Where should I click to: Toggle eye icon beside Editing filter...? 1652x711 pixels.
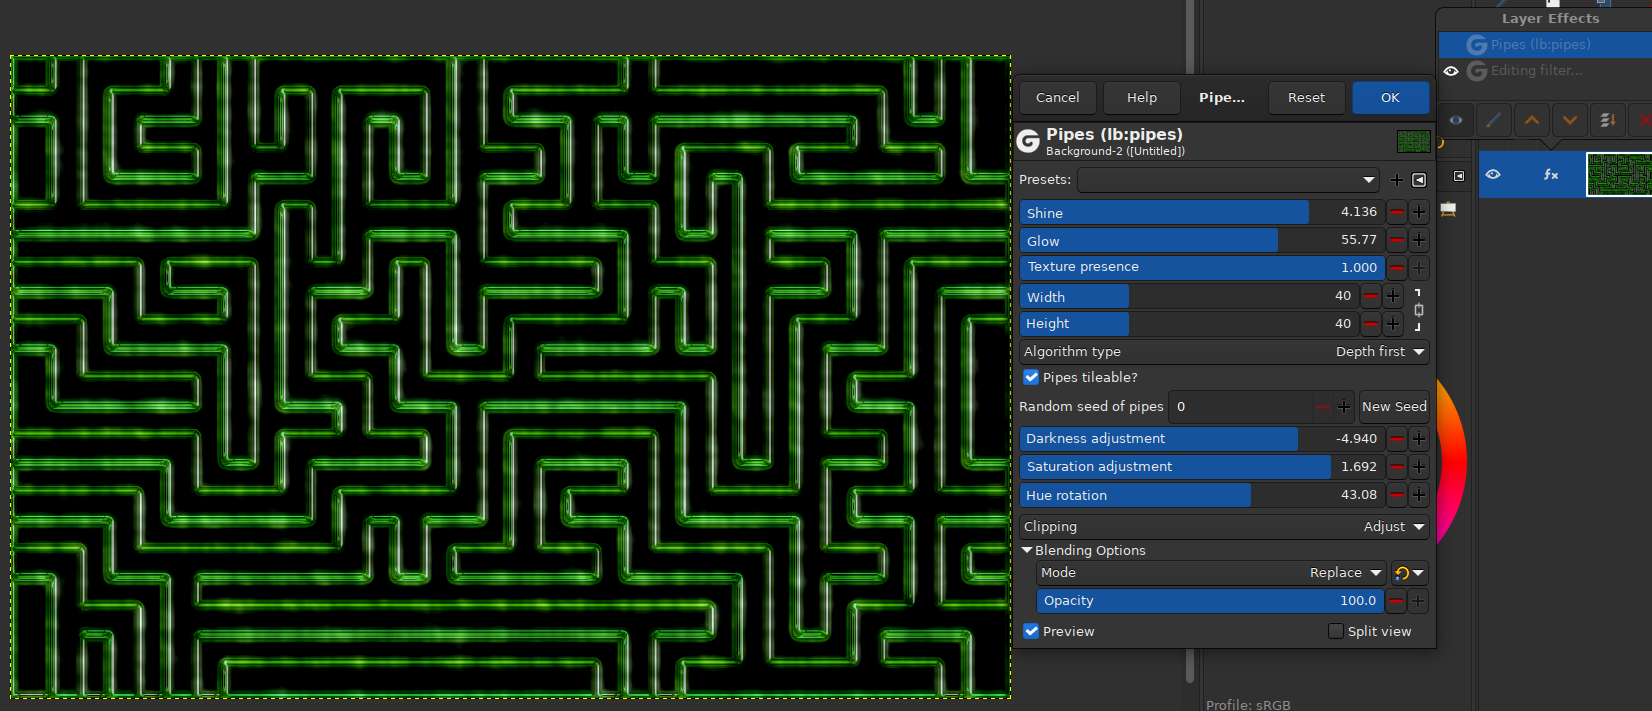click(x=1451, y=71)
